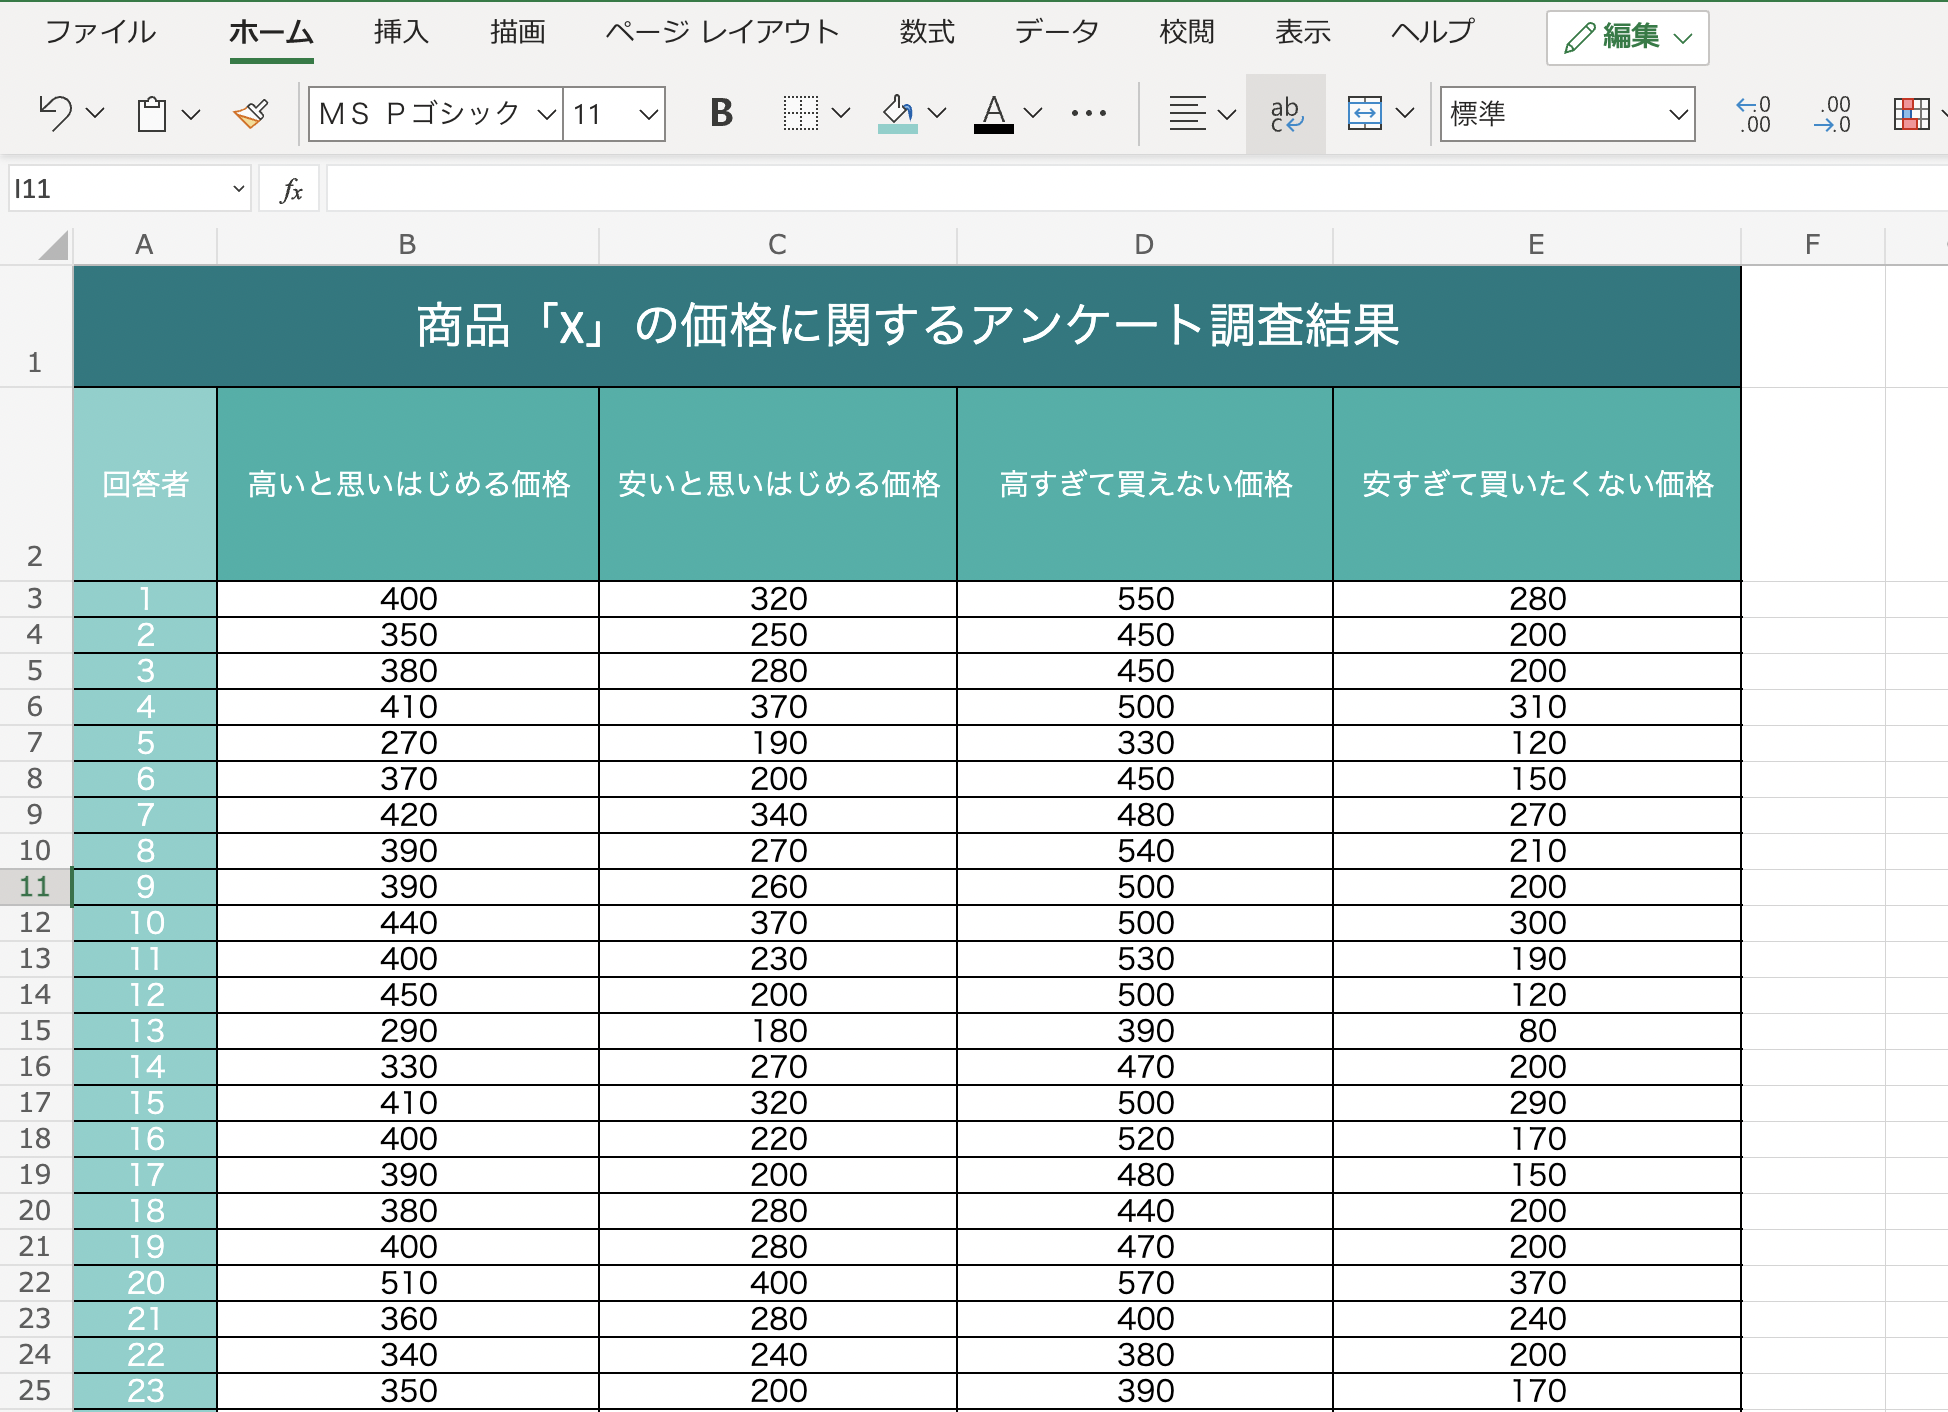The image size is (1948, 1412).
Task: Click the Select All corner triangle
Action: tap(52, 245)
